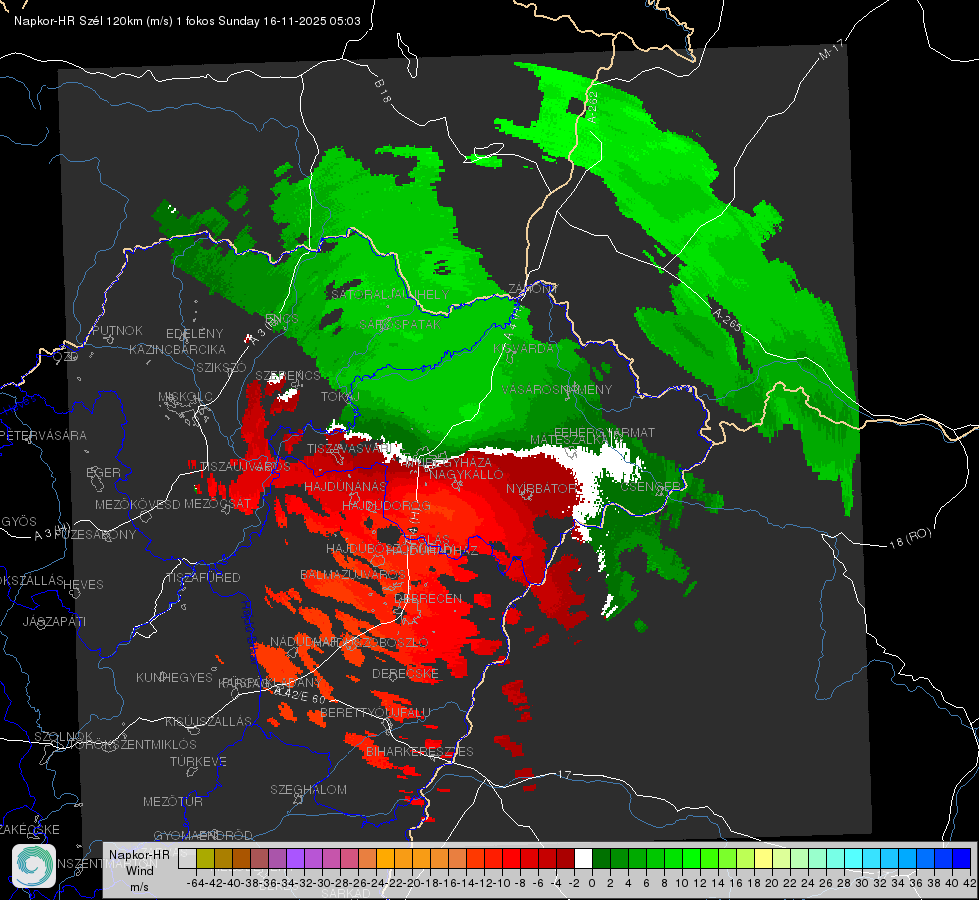Click the B 18 road label
The height and width of the screenshot is (900, 979).
382,91
